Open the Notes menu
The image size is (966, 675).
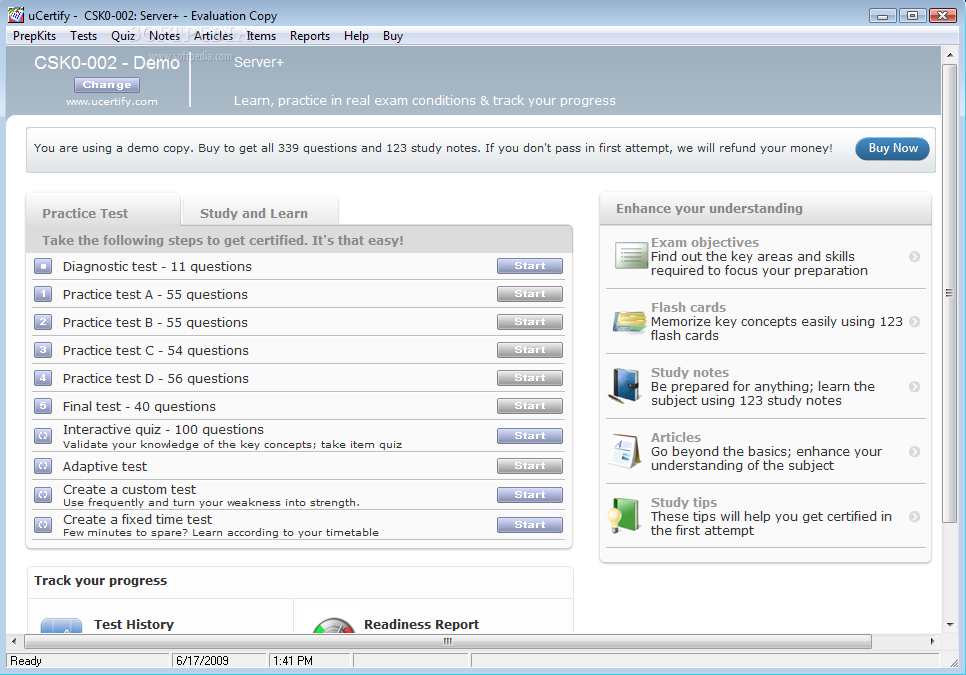pos(164,36)
